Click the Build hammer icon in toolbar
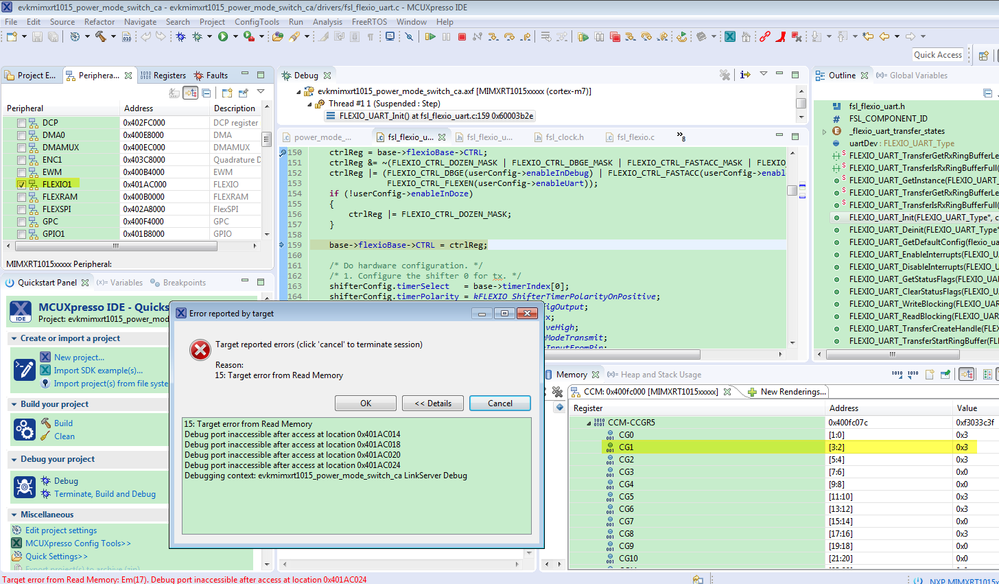Image resolution: width=999 pixels, height=584 pixels. (100, 37)
